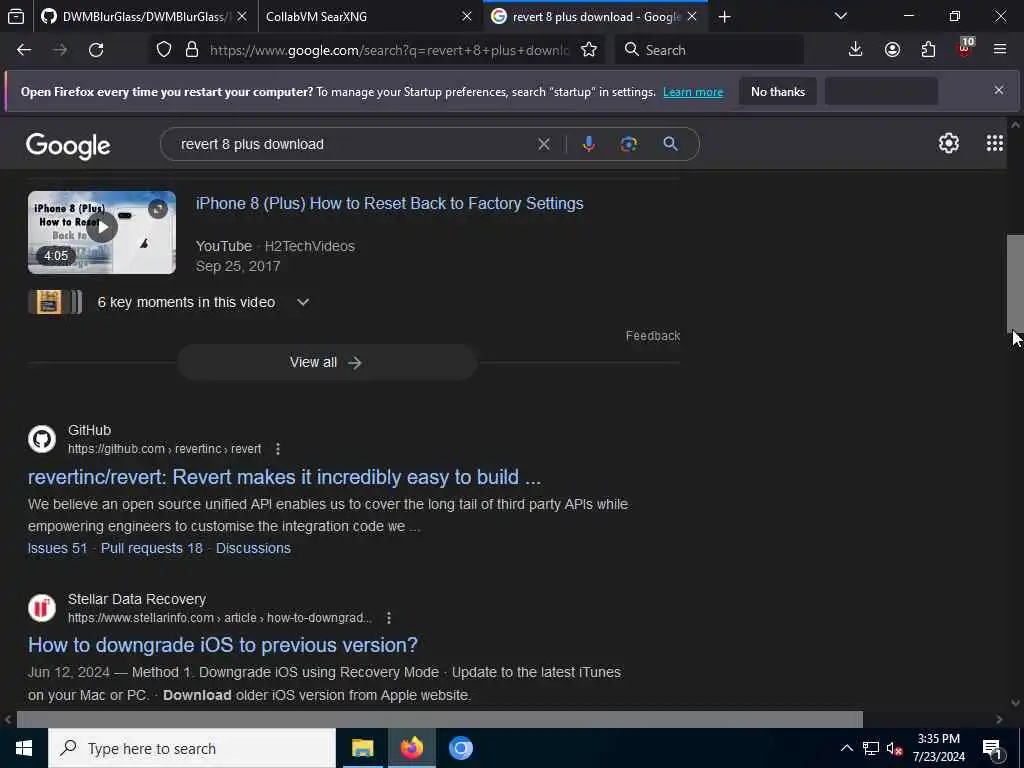The height and width of the screenshot is (768, 1024).
Task: Show site security padlock info
Action: (x=191, y=50)
